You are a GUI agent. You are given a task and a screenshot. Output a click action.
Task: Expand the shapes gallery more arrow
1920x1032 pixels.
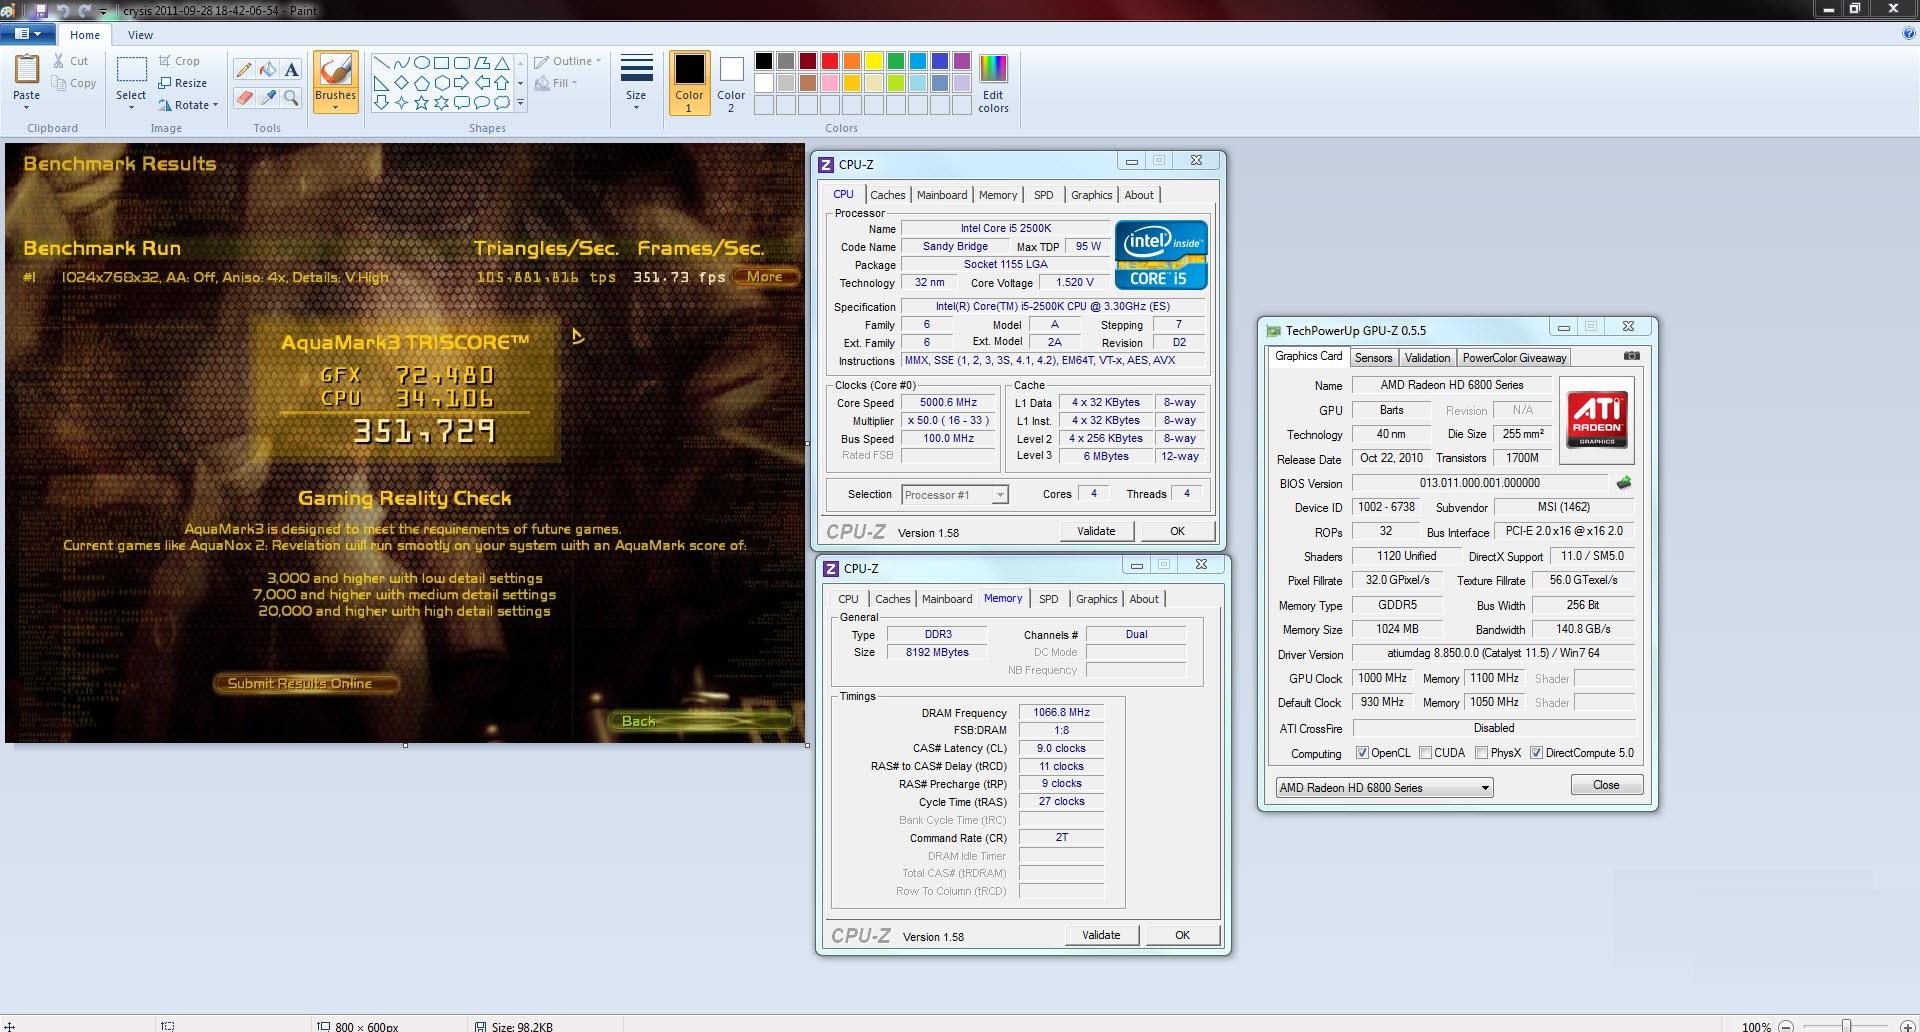coord(520,102)
